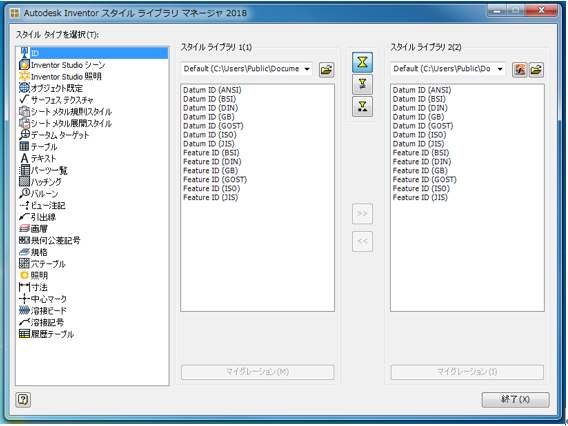Select 履歴テーブル style type
This screenshot has width=568, height=426.
46,334
